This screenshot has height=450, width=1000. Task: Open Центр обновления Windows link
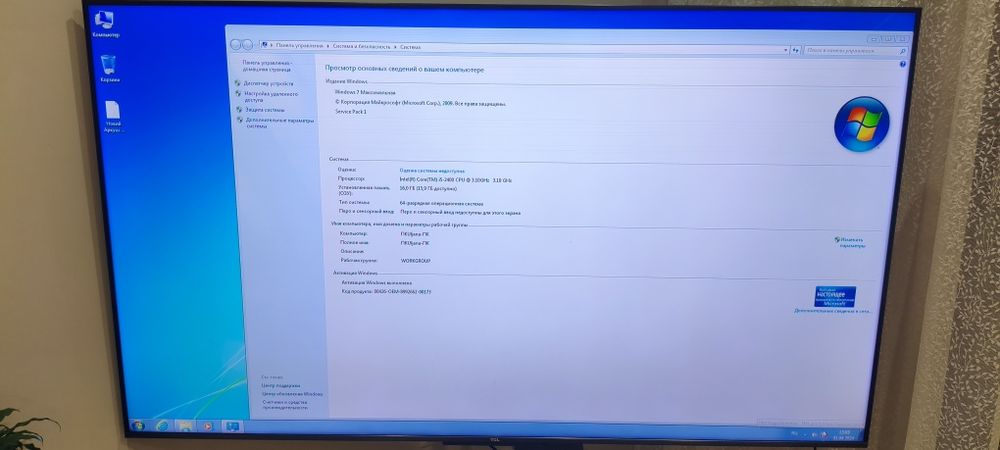pos(292,394)
